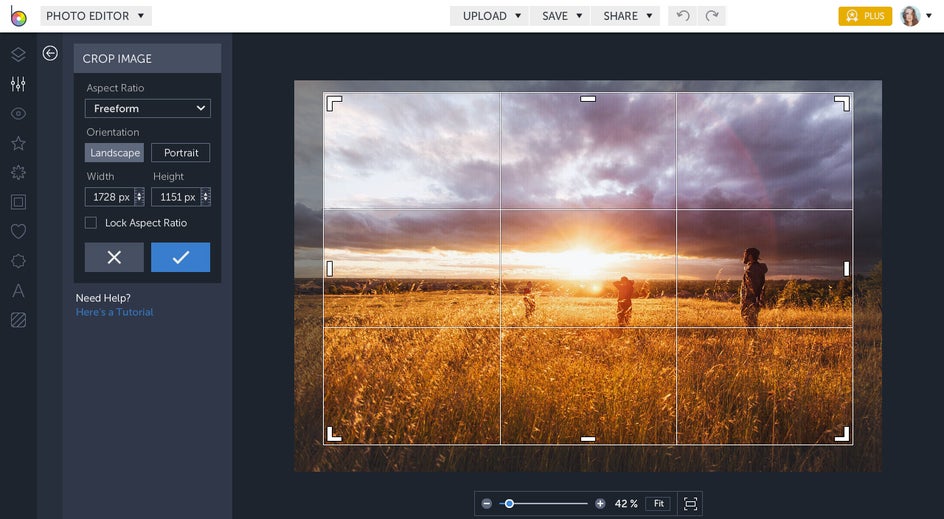
Task: Click the bottom-right crop corner handle
Action: click(842, 434)
